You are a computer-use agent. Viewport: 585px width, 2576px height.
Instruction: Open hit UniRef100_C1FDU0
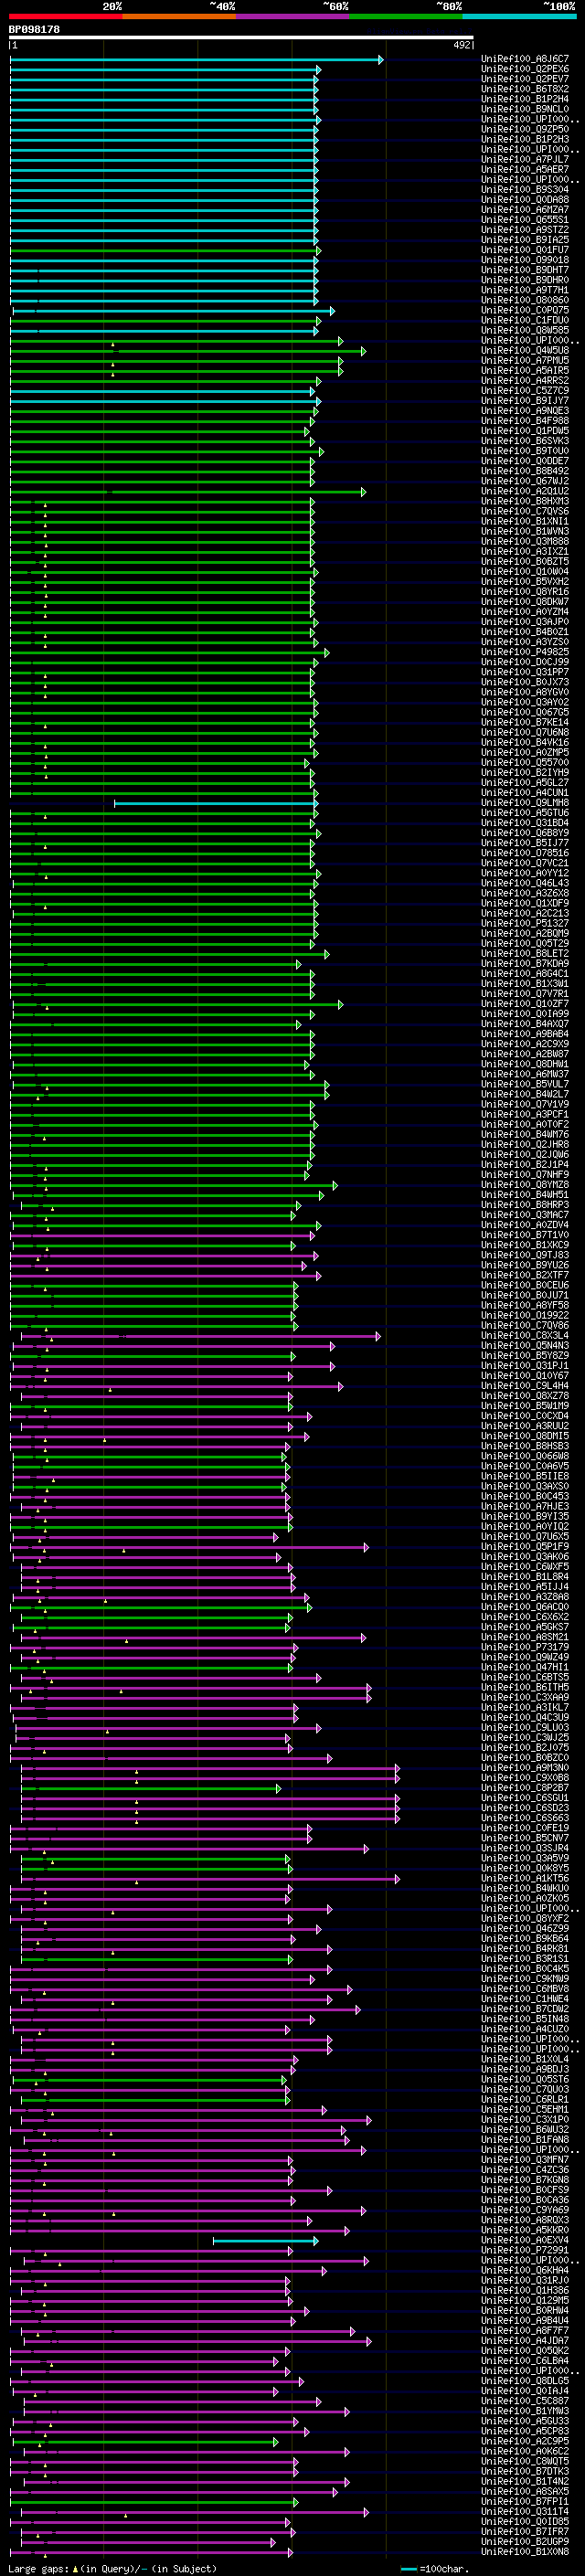click(x=525, y=320)
